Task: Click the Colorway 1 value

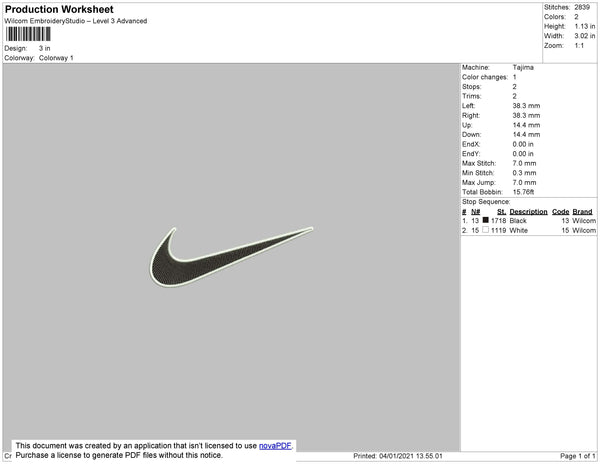Action: pos(56,58)
